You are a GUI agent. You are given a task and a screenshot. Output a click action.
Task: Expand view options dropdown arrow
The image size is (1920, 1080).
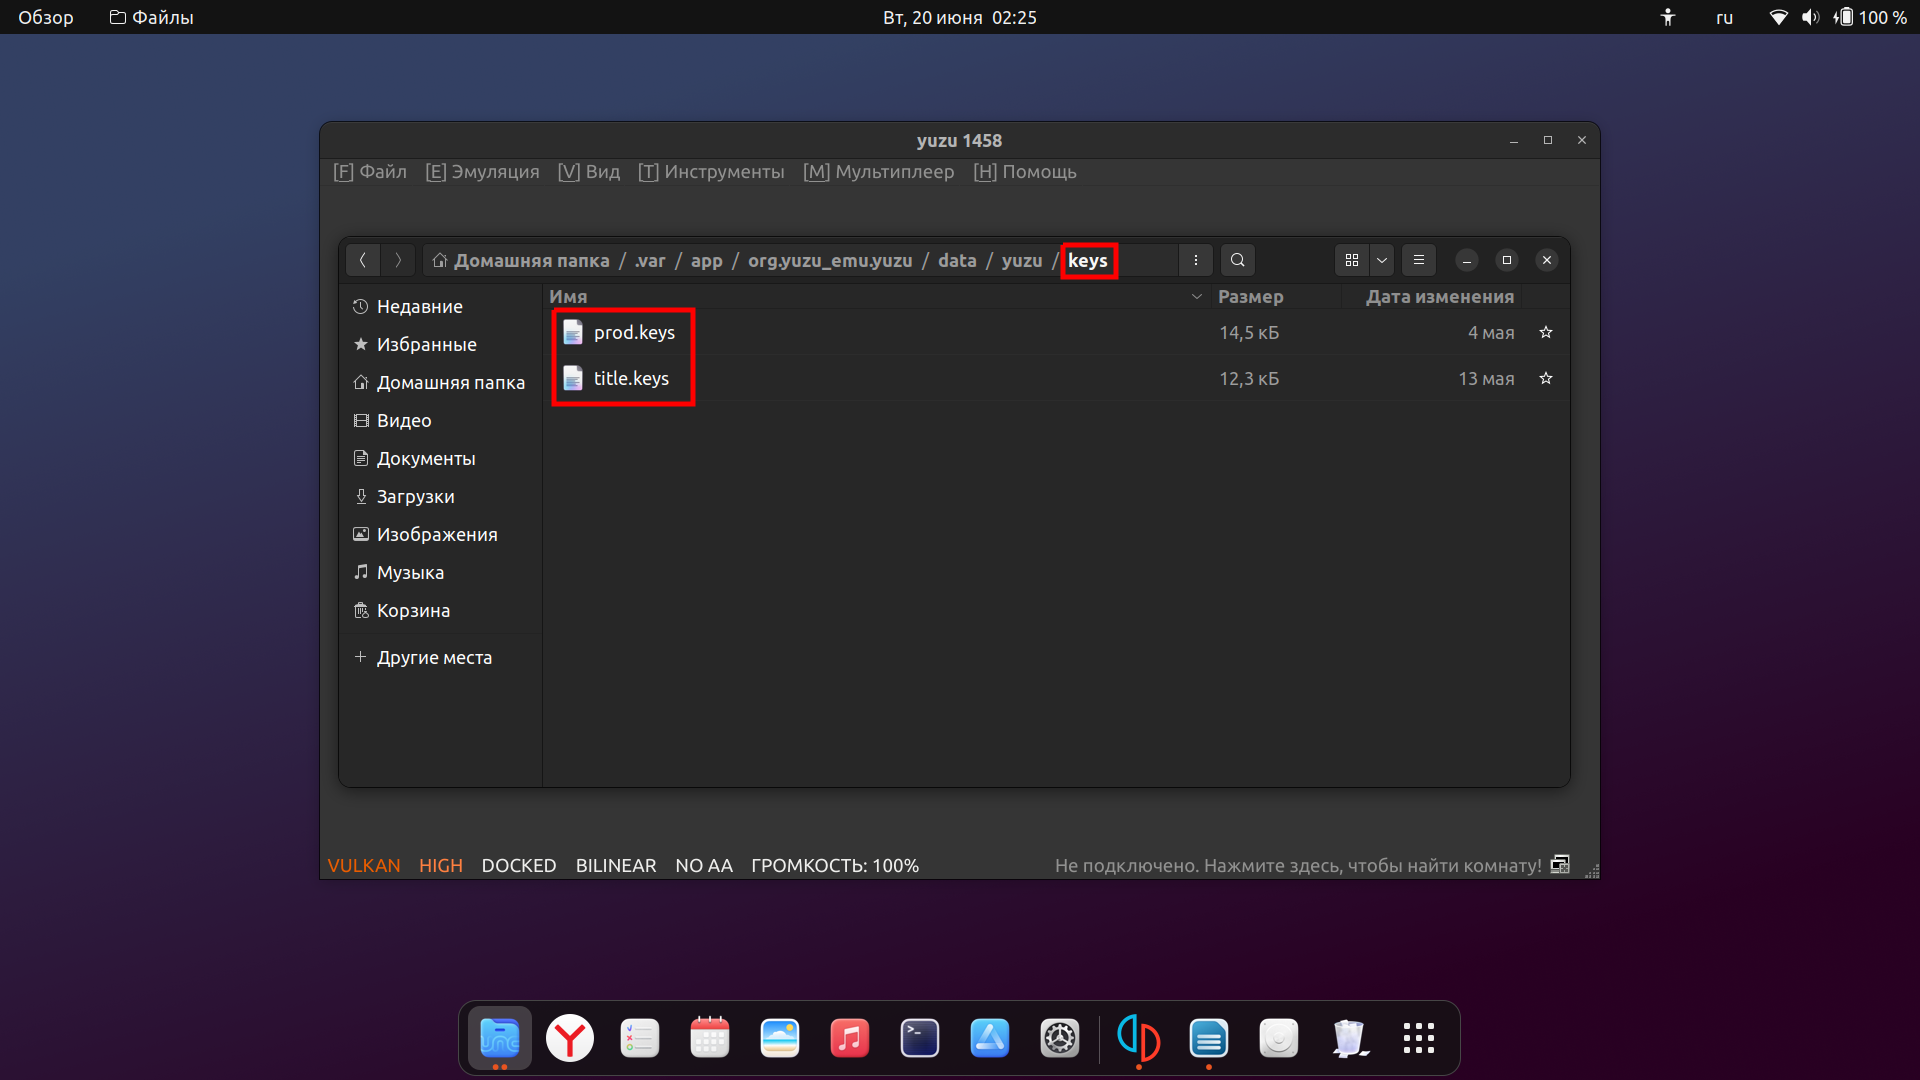point(1382,260)
